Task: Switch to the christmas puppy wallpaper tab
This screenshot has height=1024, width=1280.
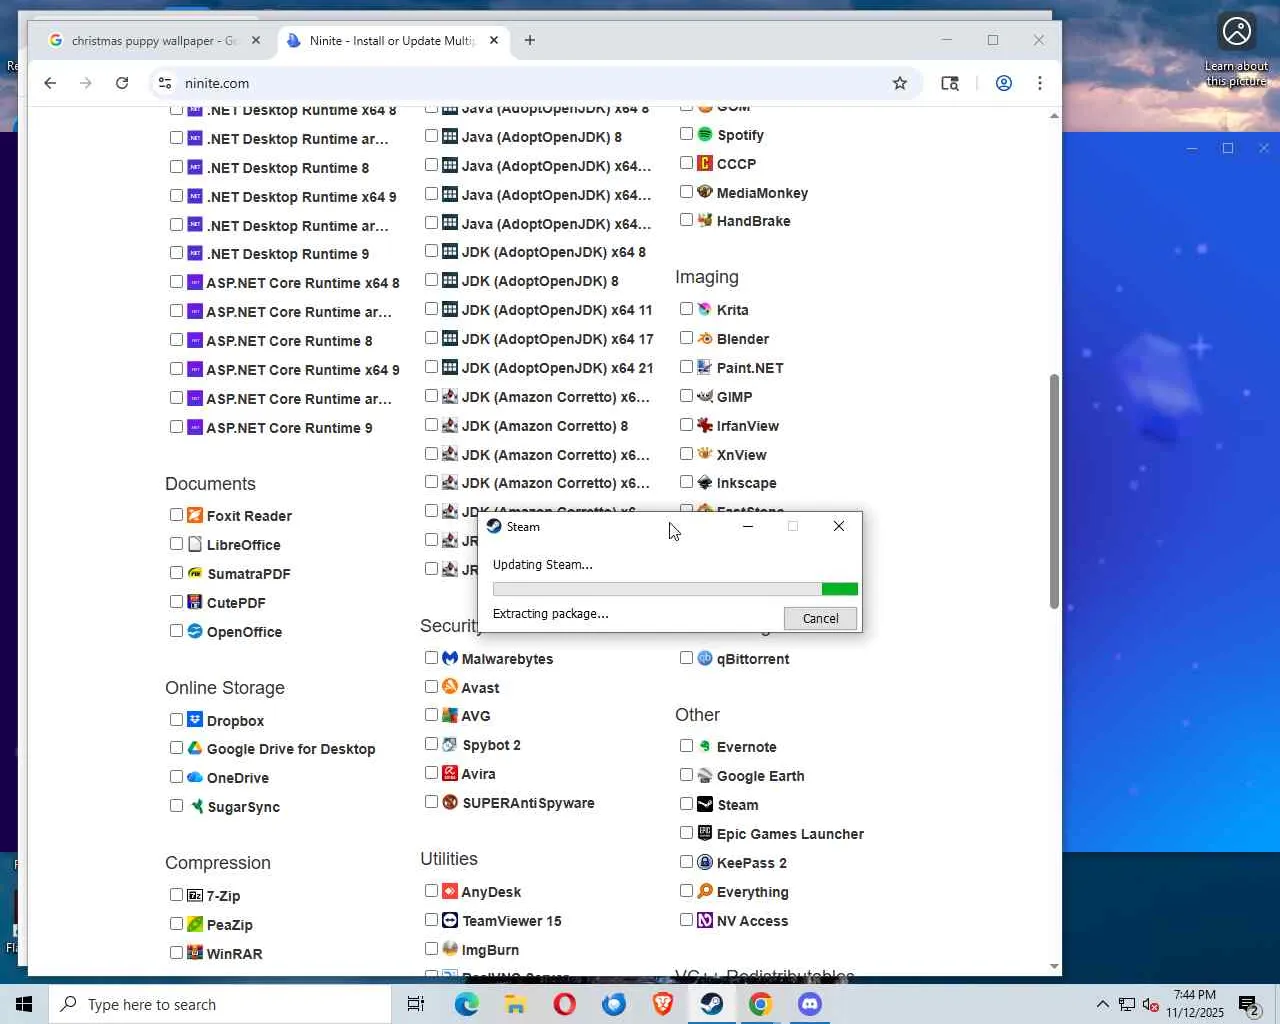Action: tap(153, 41)
